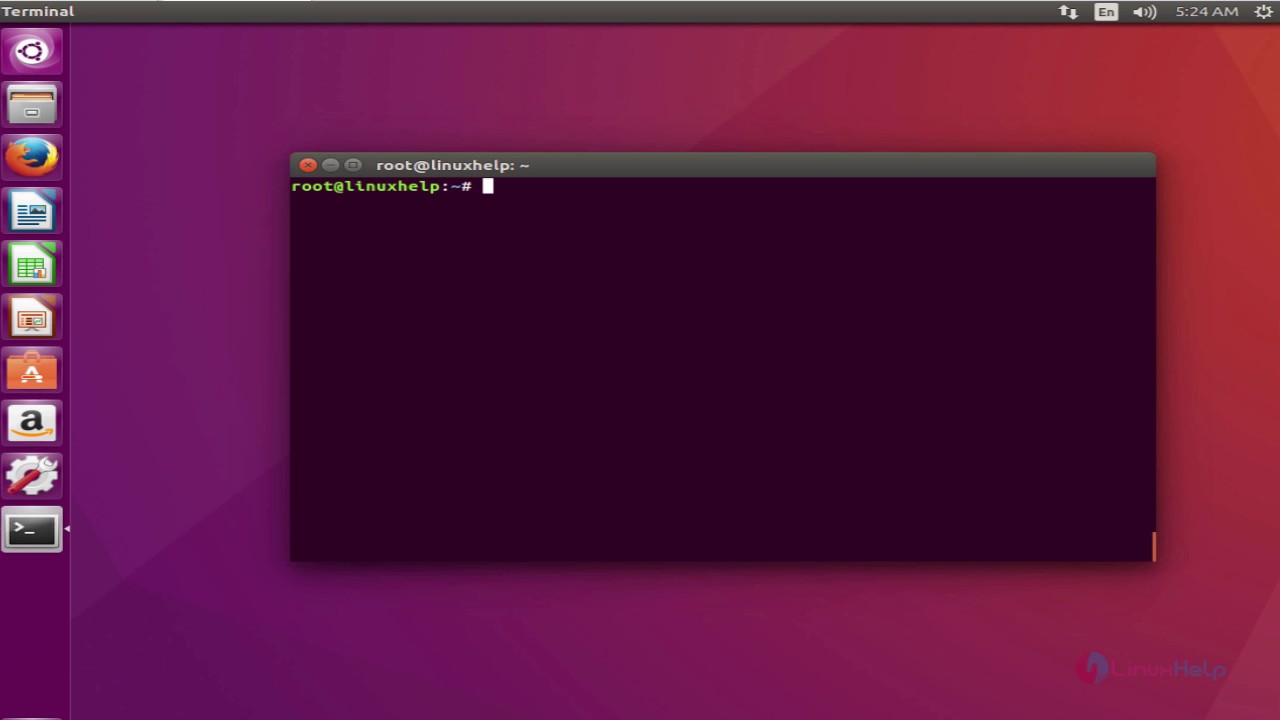Image resolution: width=1280 pixels, height=720 pixels.
Task: Click the root@linuxhelp window title bar
Action: 722,165
